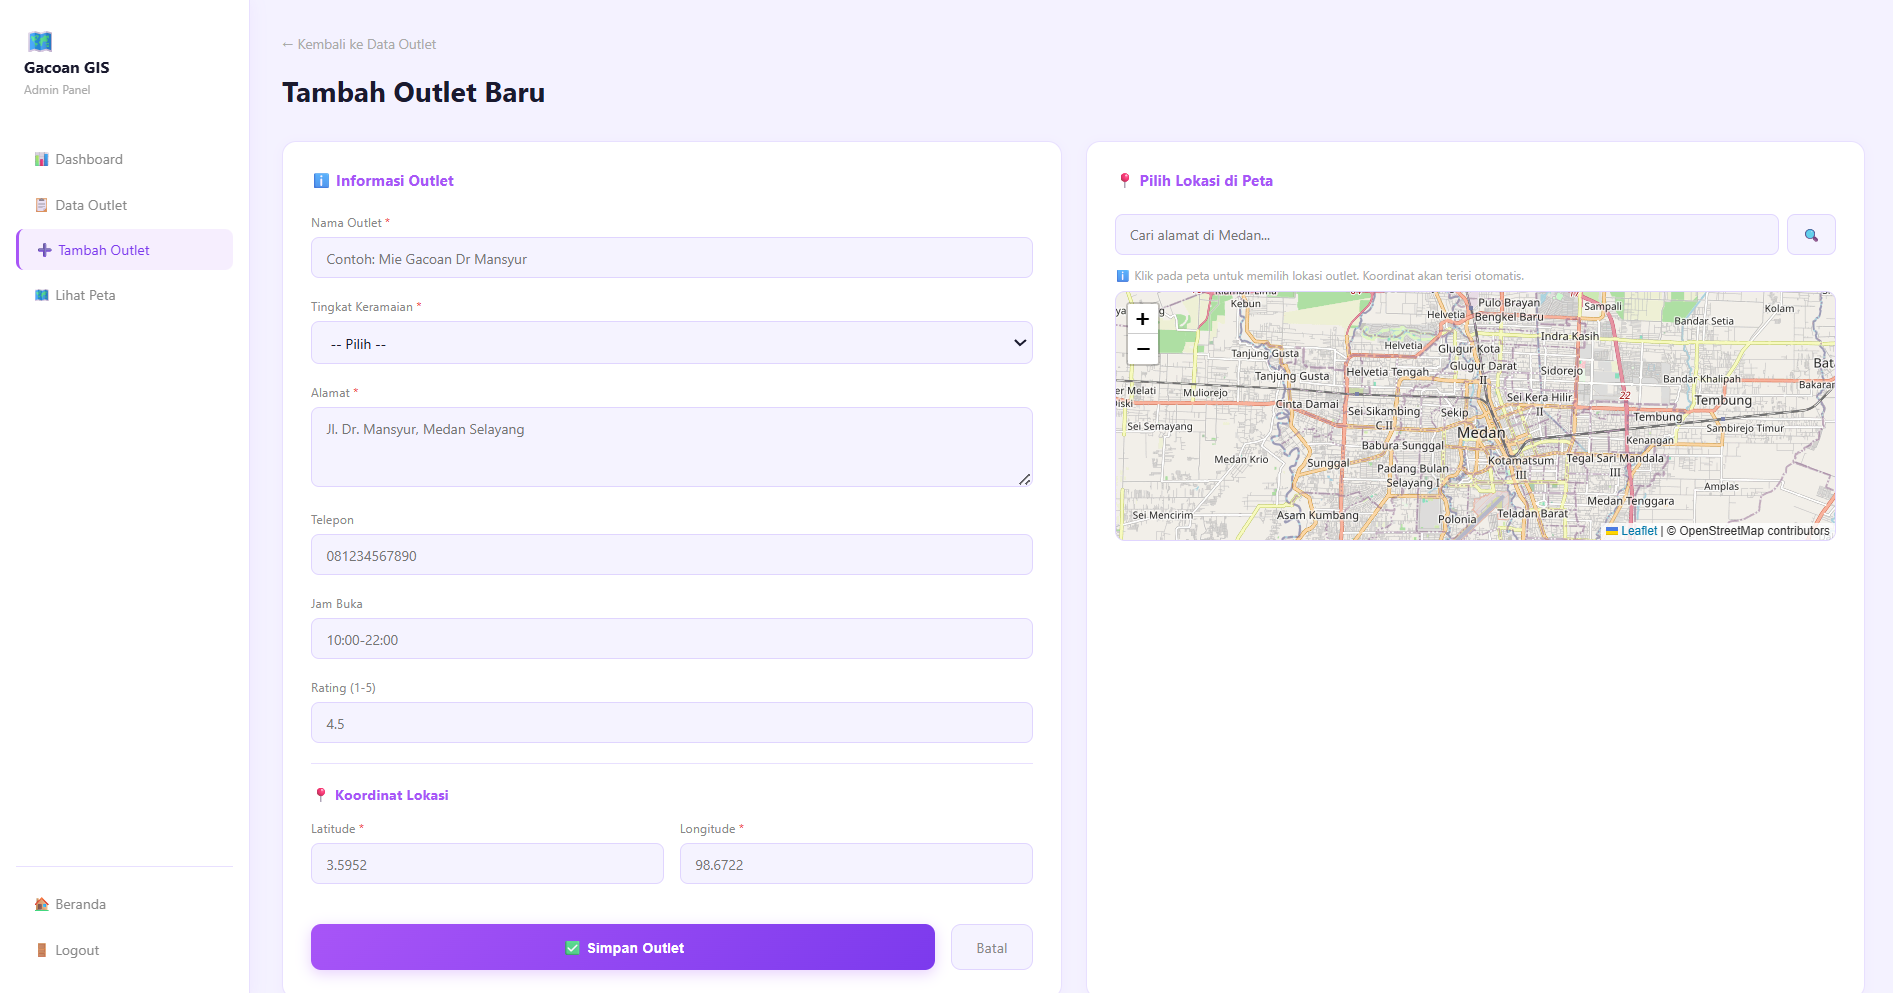
Task: Zoom out the map with minus button
Action: [1142, 349]
